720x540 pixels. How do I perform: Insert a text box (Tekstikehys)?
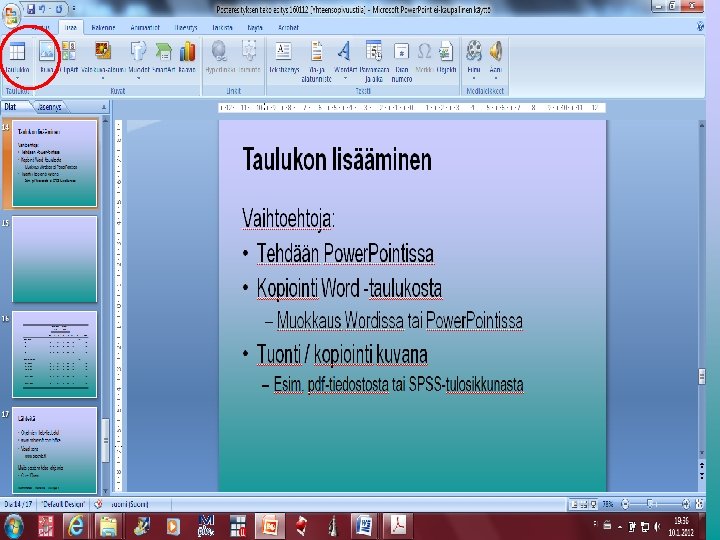(284, 57)
